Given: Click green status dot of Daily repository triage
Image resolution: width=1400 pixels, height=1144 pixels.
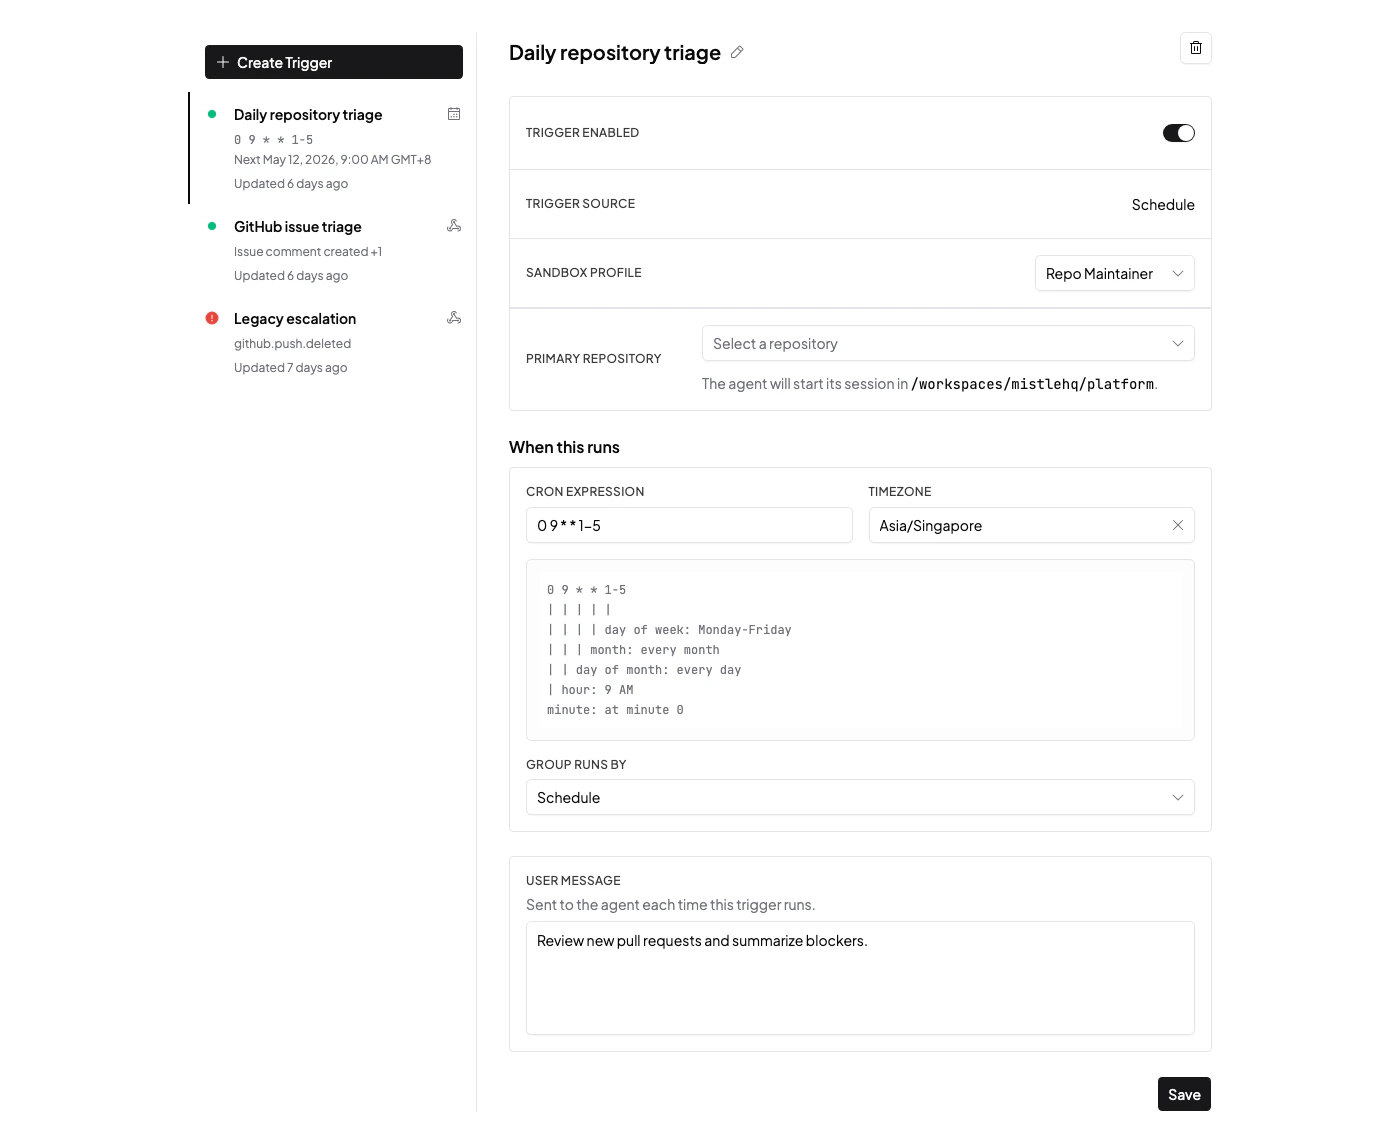Looking at the screenshot, I should (212, 114).
